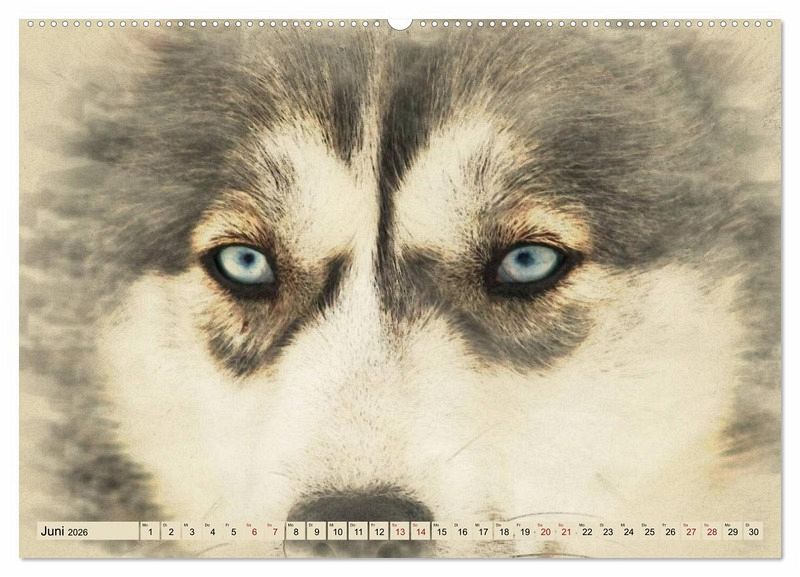Select Saturday day 6 in red
Image resolution: width=800 pixels, height=577 pixels.
(x=254, y=531)
